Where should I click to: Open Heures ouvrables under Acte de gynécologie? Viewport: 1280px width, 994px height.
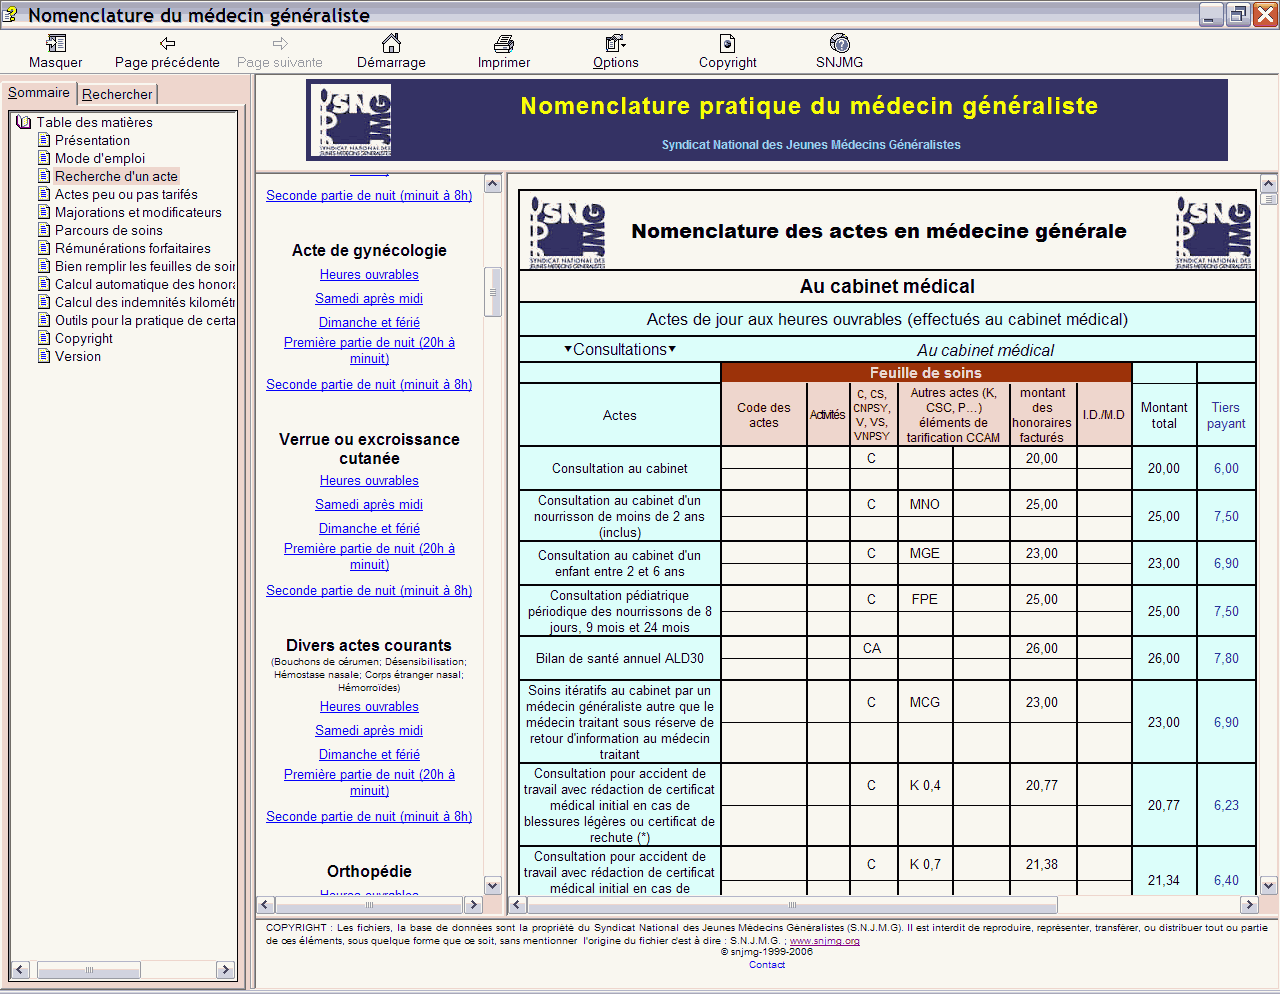pos(369,274)
